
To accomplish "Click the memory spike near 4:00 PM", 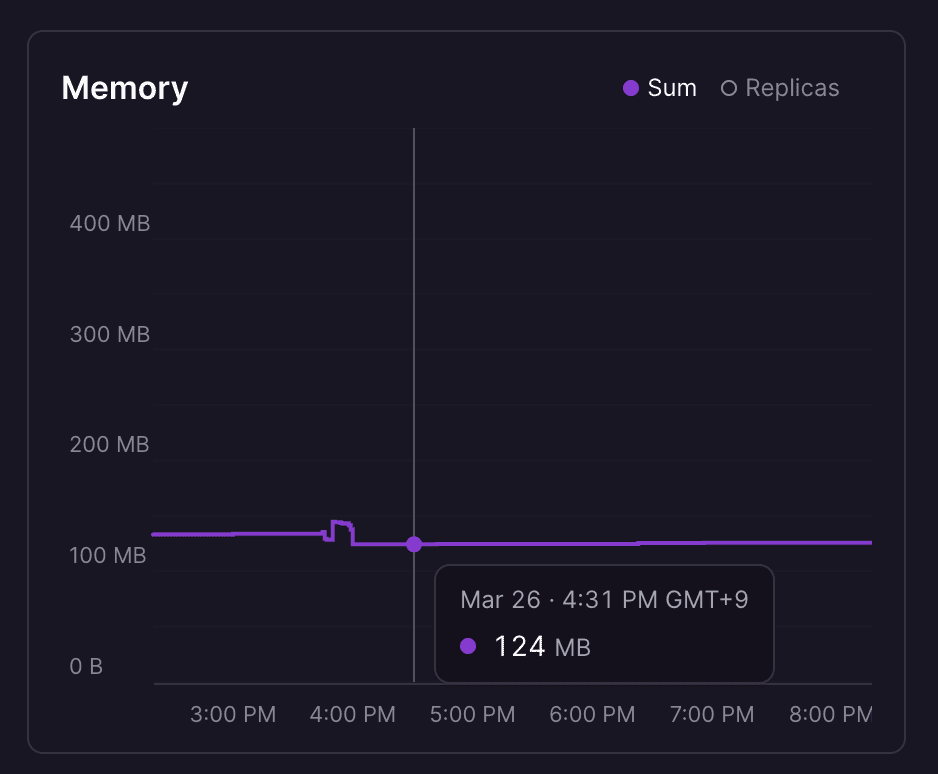I will click(340, 523).
